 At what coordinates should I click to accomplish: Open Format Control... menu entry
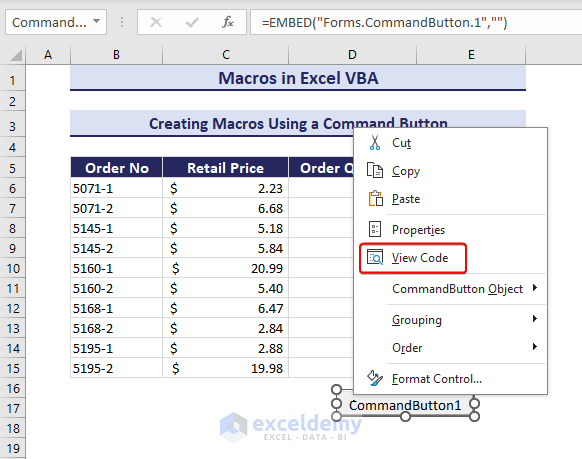pos(450,378)
